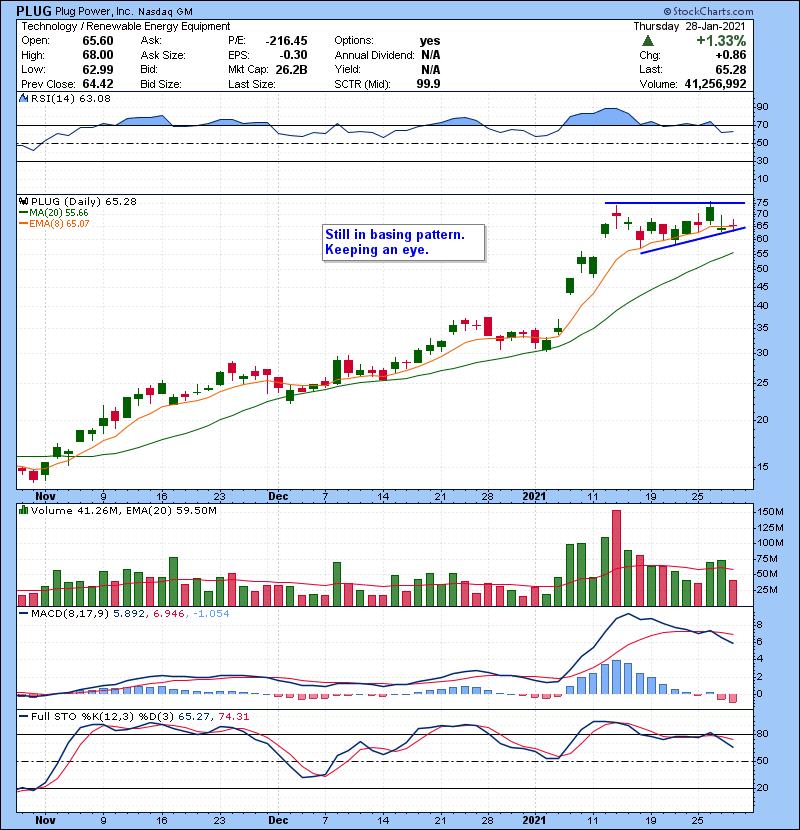Click the EPS value -0.30
Screen dimensions: 800x830
[x=294, y=55]
